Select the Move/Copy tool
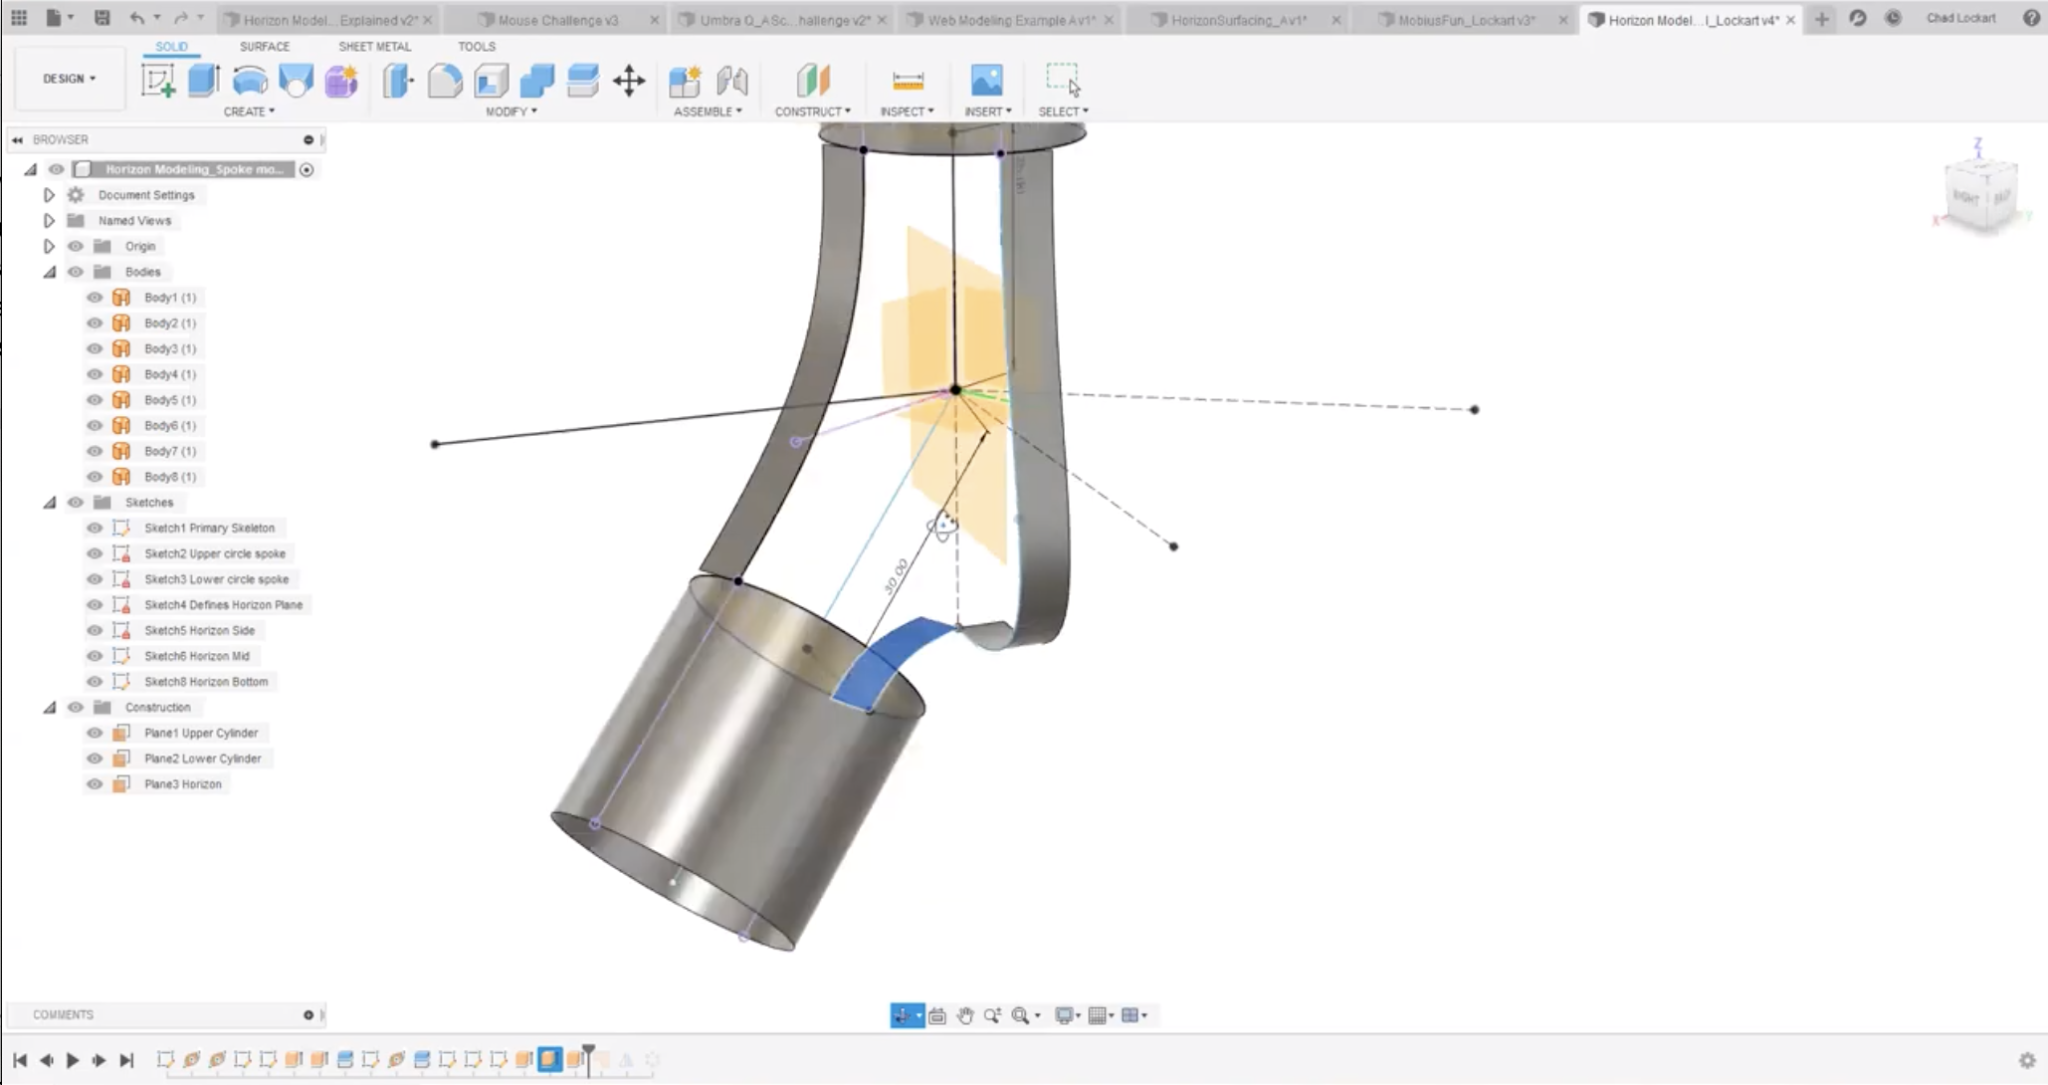 627,81
